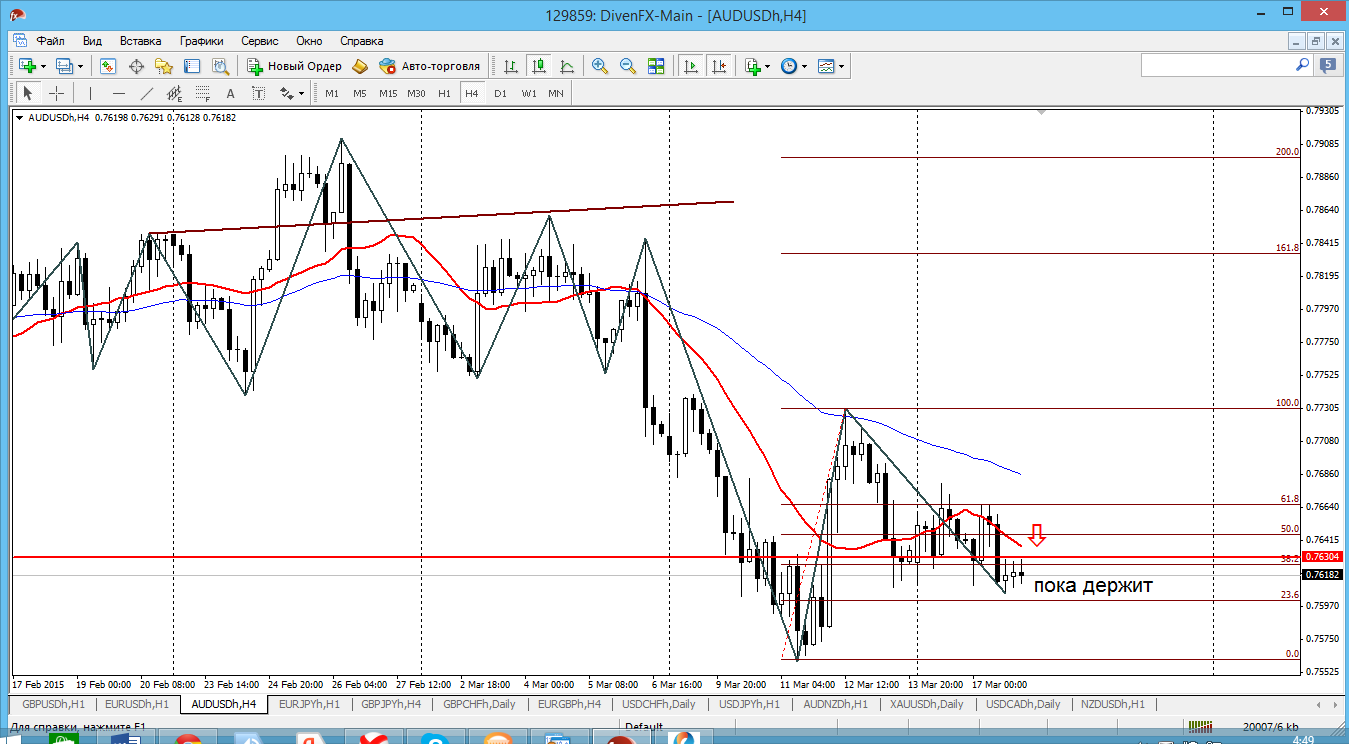Select the Trendline drawing tool
Screen dimensions: 1353x744
(147, 93)
